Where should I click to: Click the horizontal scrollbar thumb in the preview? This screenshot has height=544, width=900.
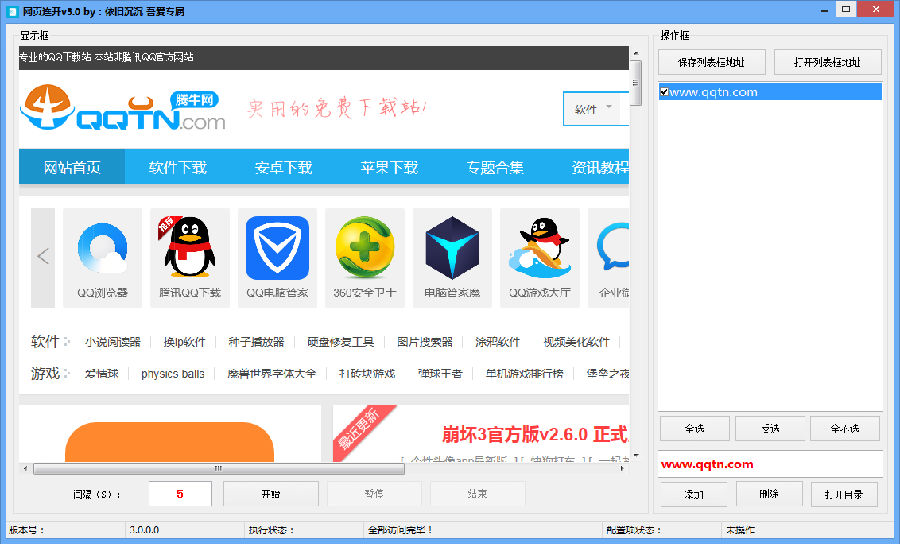coord(219,469)
